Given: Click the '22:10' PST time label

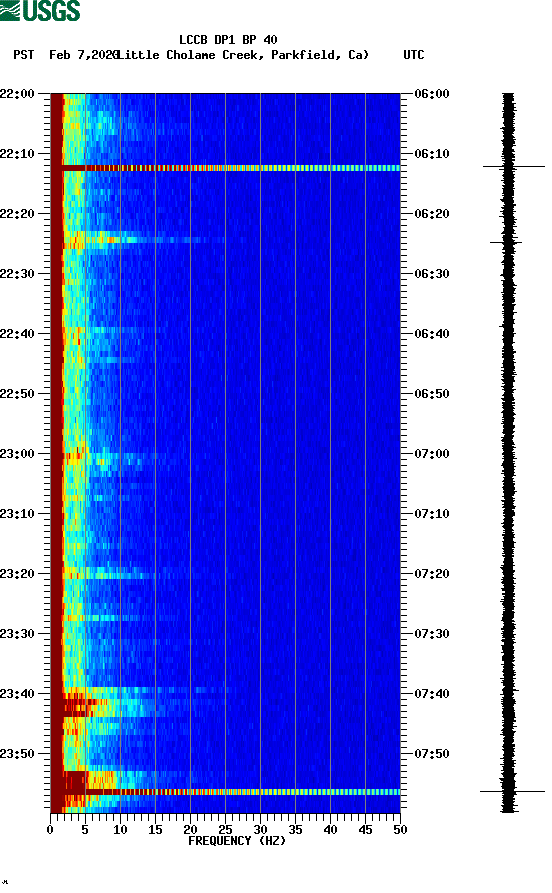Looking at the screenshot, I should coord(17,154).
